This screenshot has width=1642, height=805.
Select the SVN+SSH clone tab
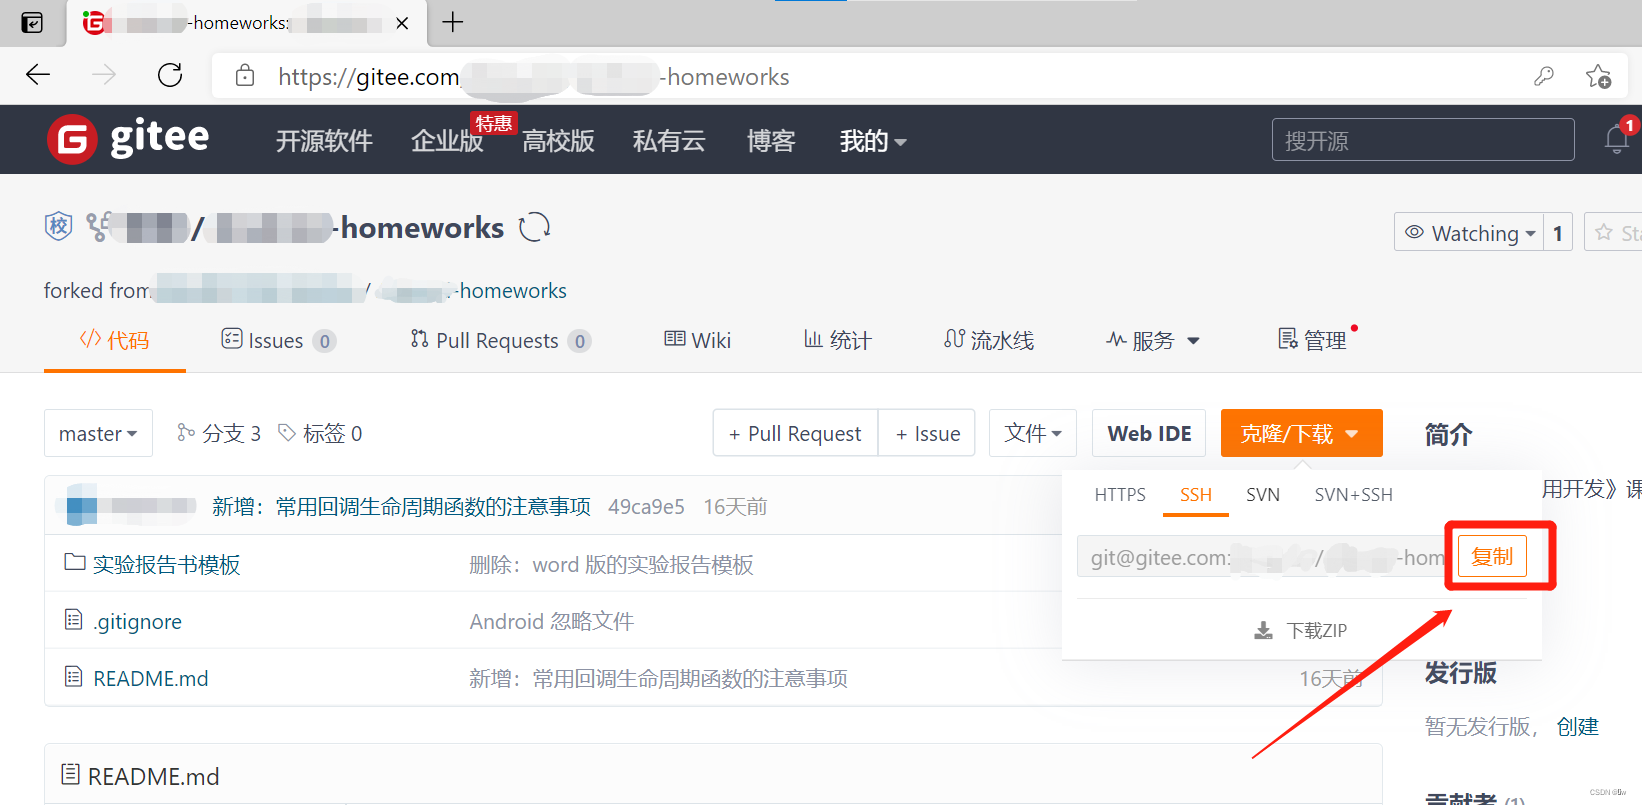point(1353,494)
